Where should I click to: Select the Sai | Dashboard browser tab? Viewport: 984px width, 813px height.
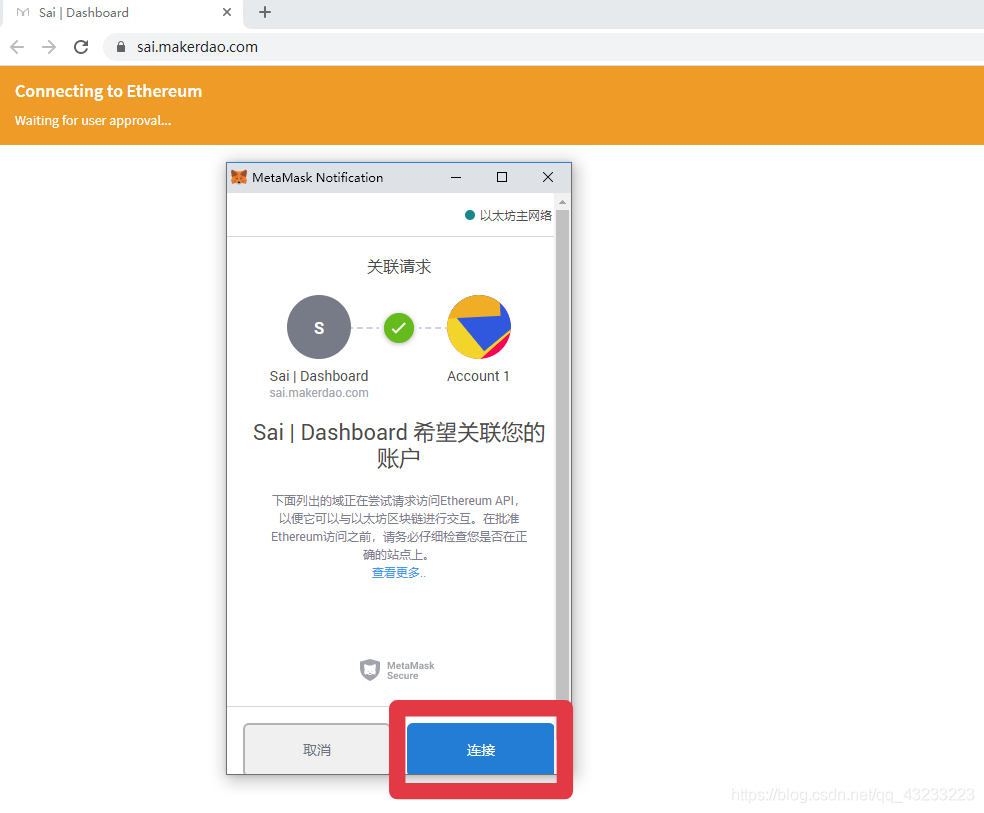(122, 13)
